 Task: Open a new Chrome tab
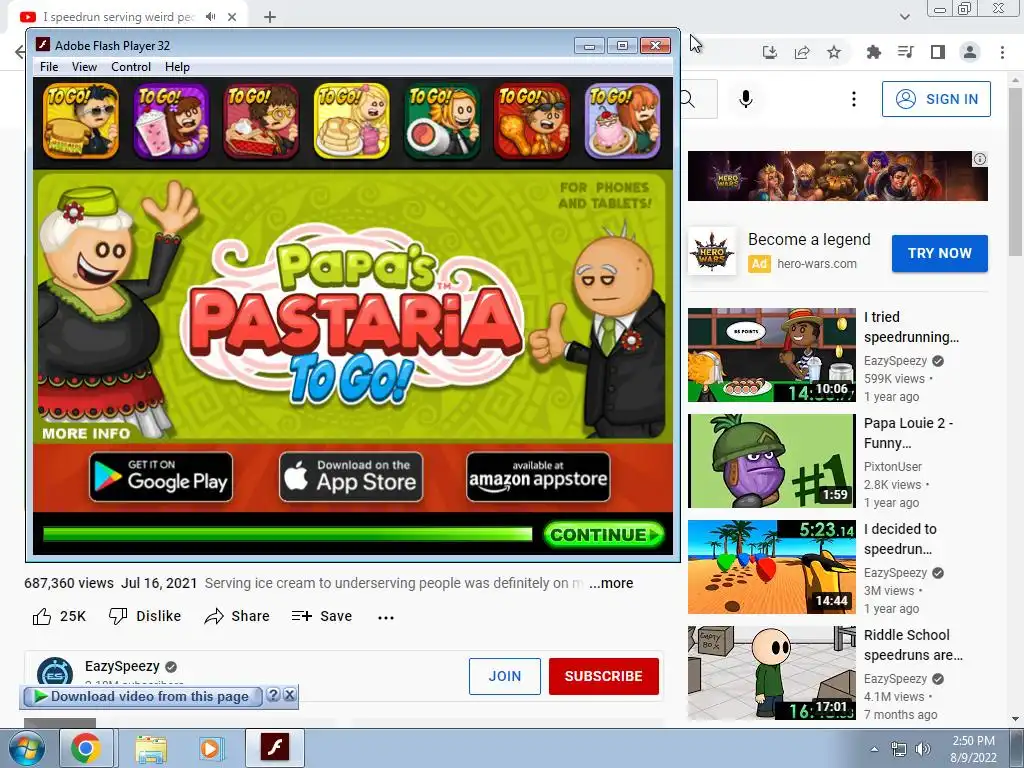(x=270, y=17)
